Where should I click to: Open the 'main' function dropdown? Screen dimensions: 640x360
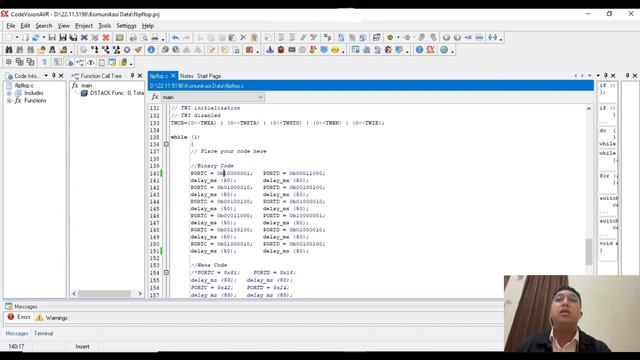pos(260,97)
